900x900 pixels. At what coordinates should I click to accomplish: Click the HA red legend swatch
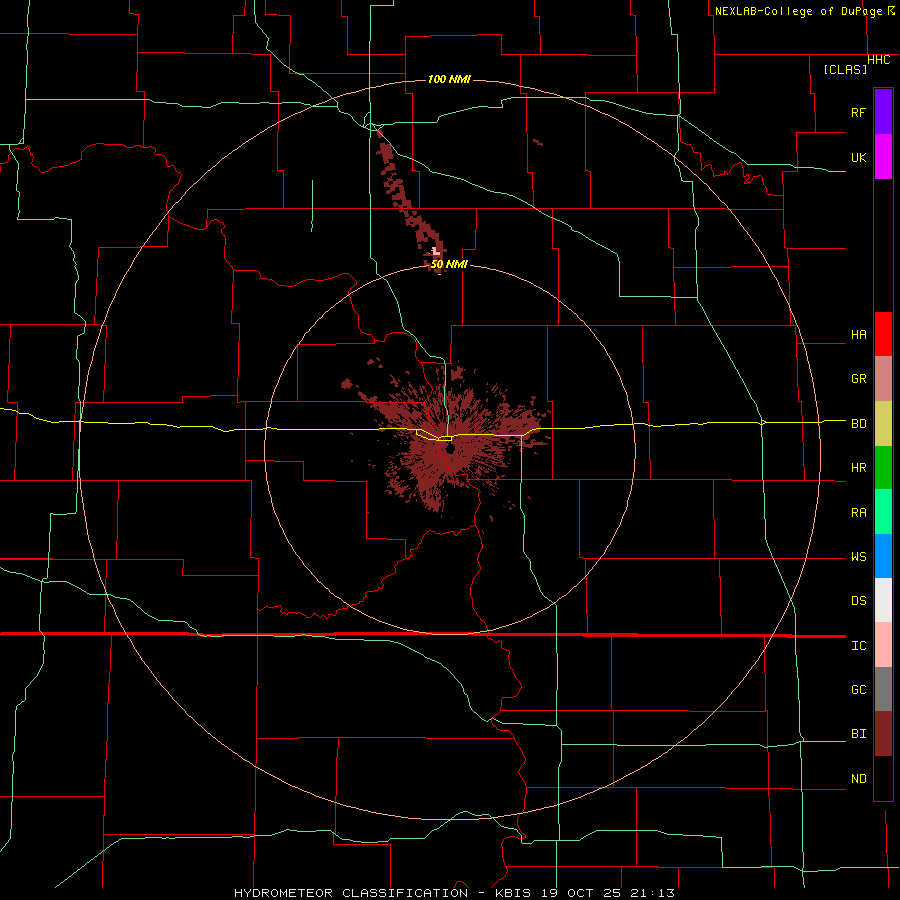(883, 334)
